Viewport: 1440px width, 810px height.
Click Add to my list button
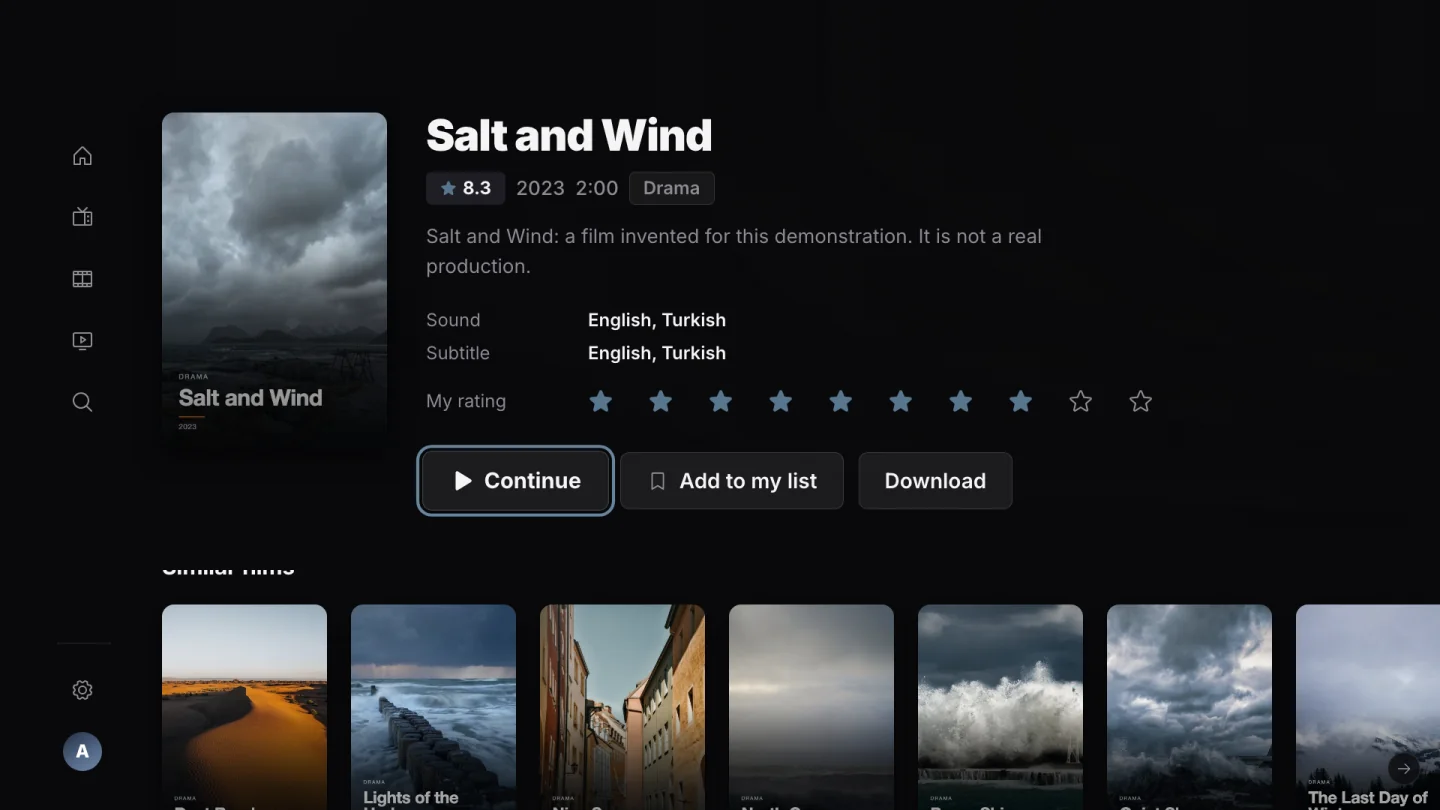pyautogui.click(x=732, y=481)
